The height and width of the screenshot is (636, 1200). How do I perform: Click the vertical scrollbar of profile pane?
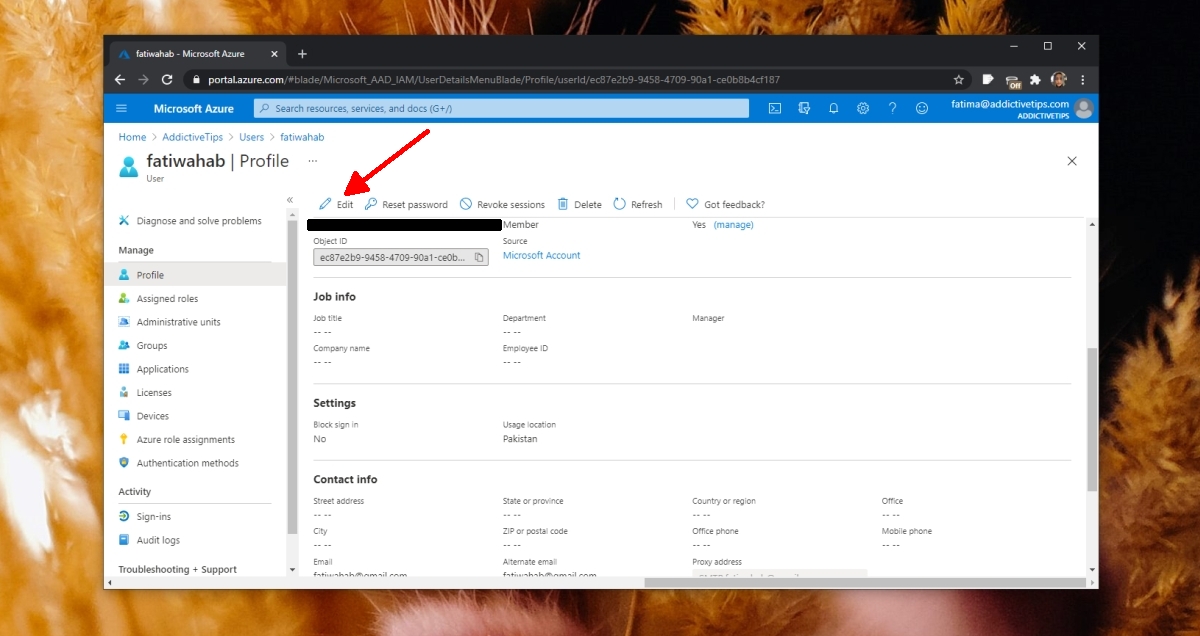[1092, 420]
